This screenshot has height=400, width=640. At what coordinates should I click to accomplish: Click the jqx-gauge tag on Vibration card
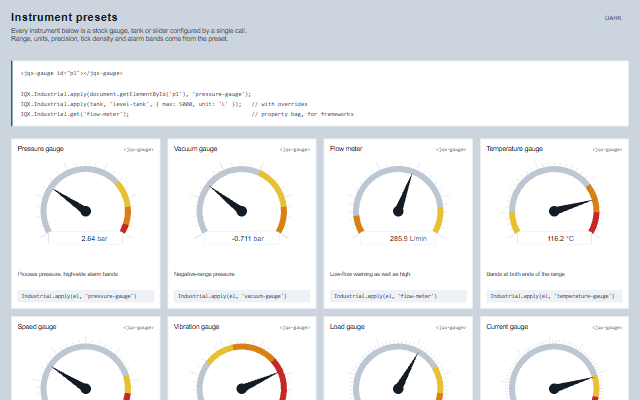click(x=295, y=328)
